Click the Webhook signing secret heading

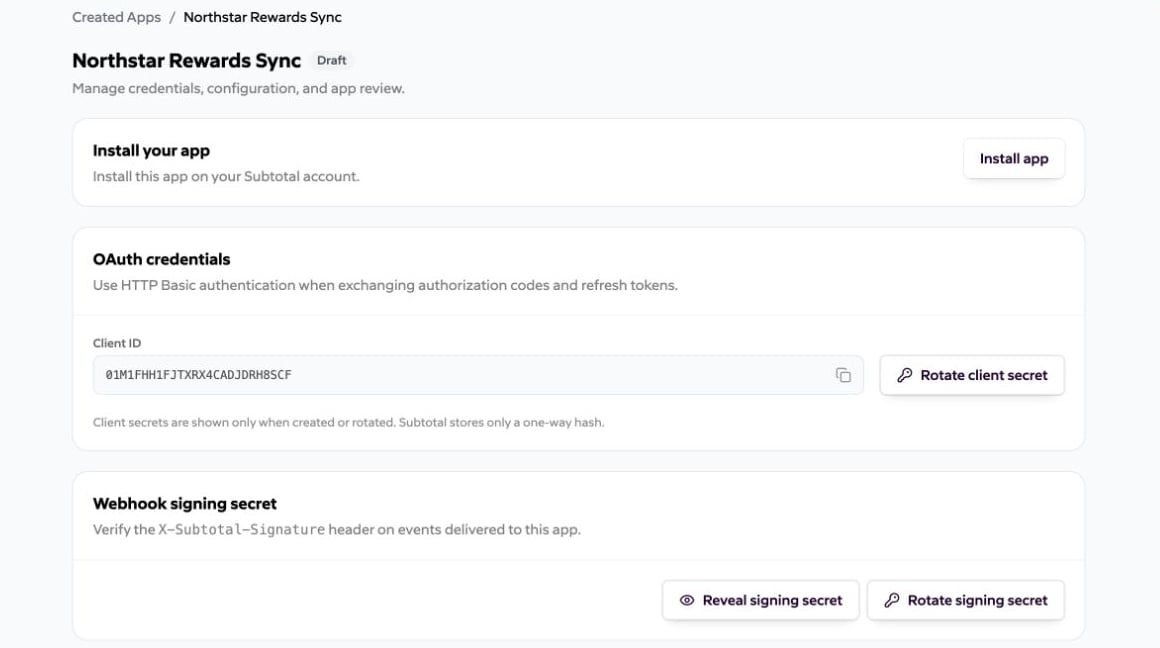[x=185, y=504]
